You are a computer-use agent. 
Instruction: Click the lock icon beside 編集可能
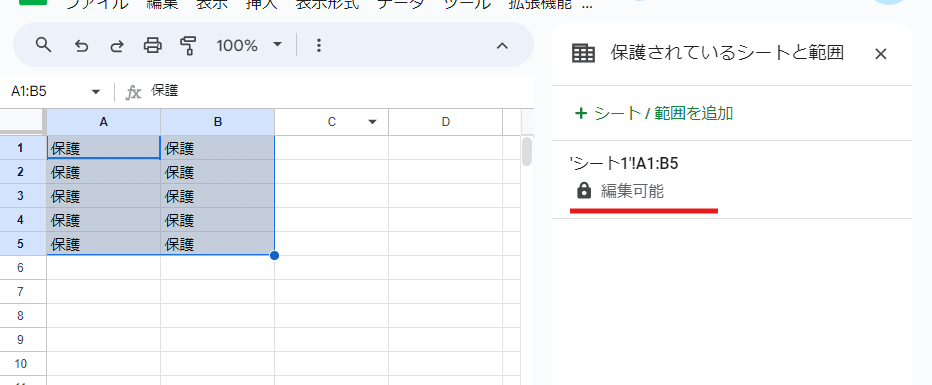coord(584,191)
